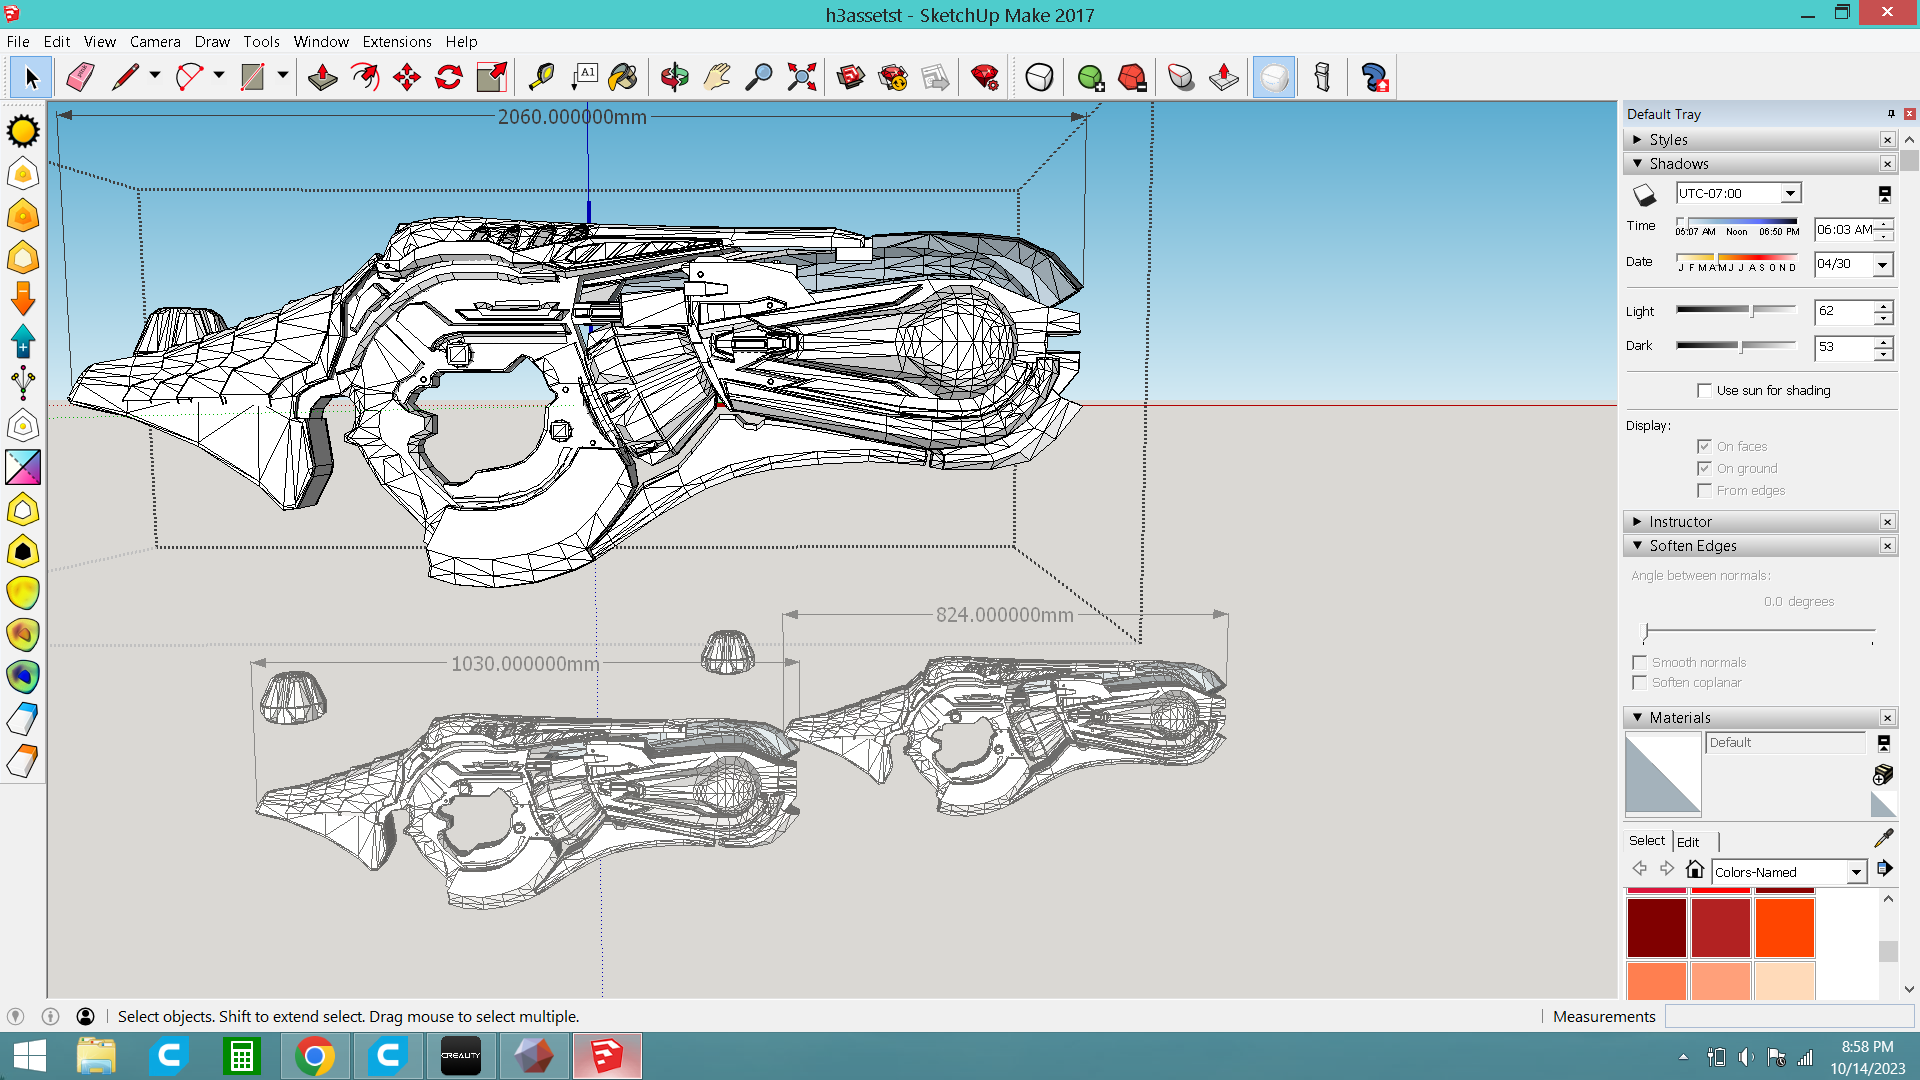
Task: Open the Camera menu
Action: [x=155, y=42]
